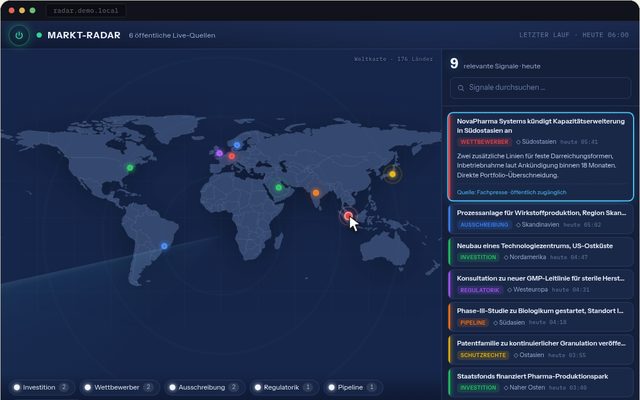This screenshot has height=400, width=640.
Task: Click the location pin beside Skandinavien
Action: click(x=518, y=225)
